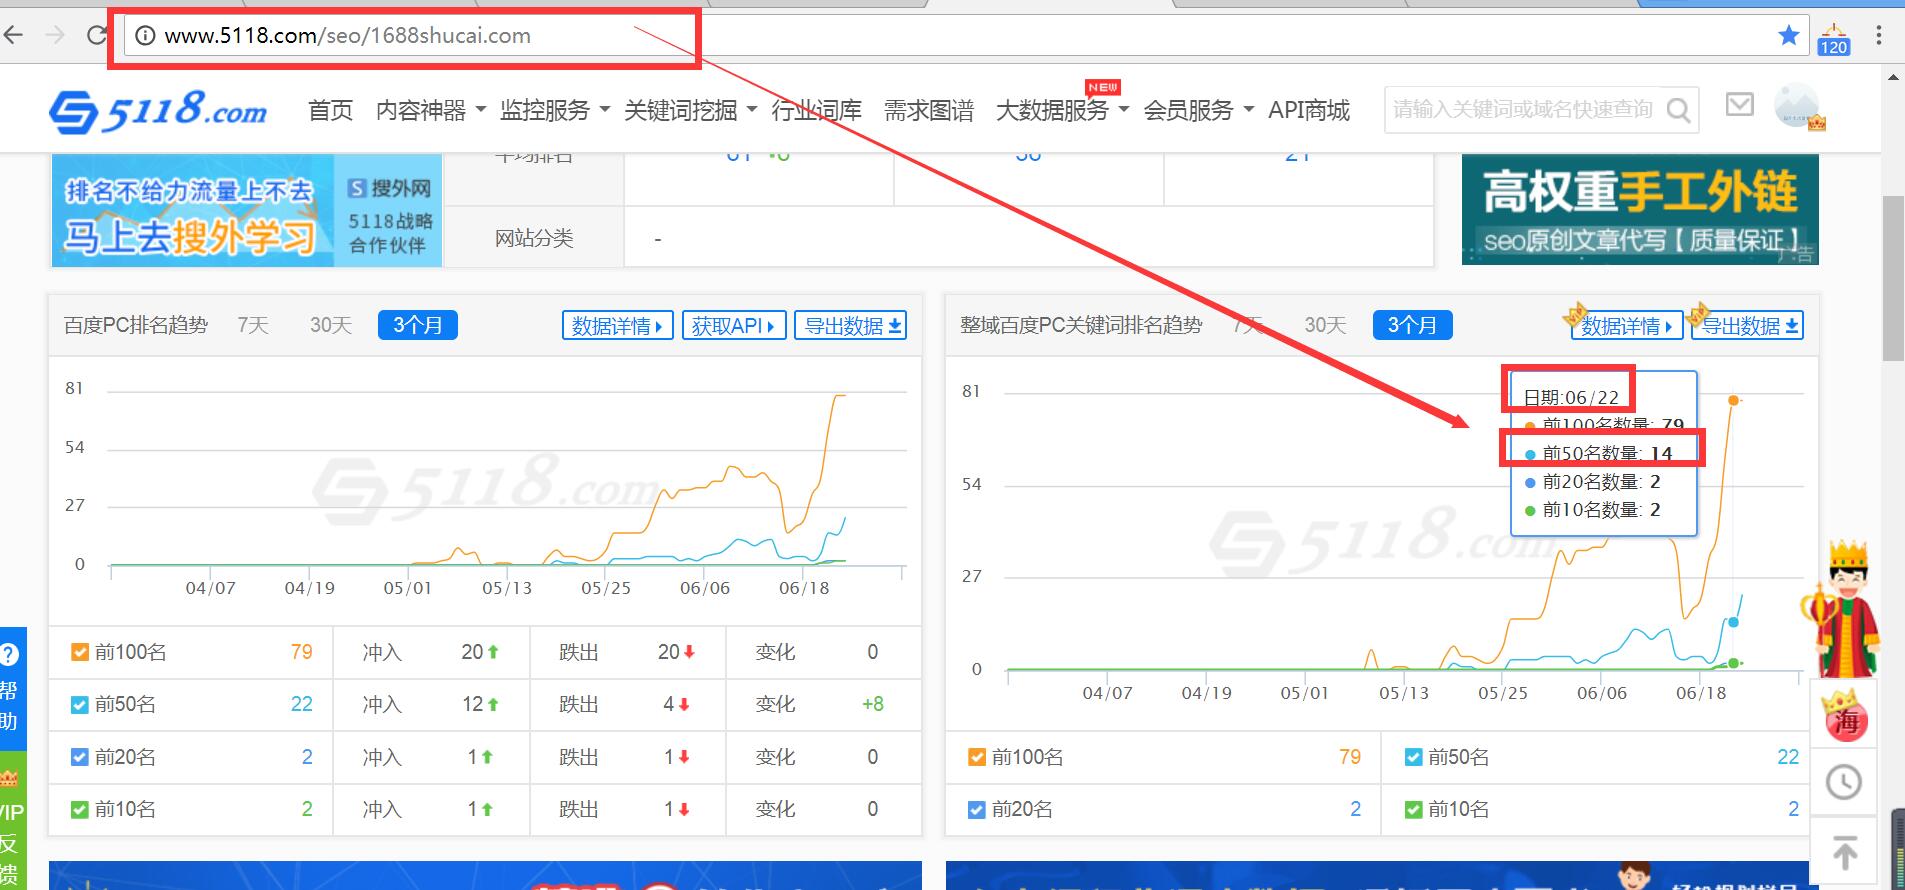1905x890 pixels.
Task: Click the clock history icon
Action: [1844, 782]
